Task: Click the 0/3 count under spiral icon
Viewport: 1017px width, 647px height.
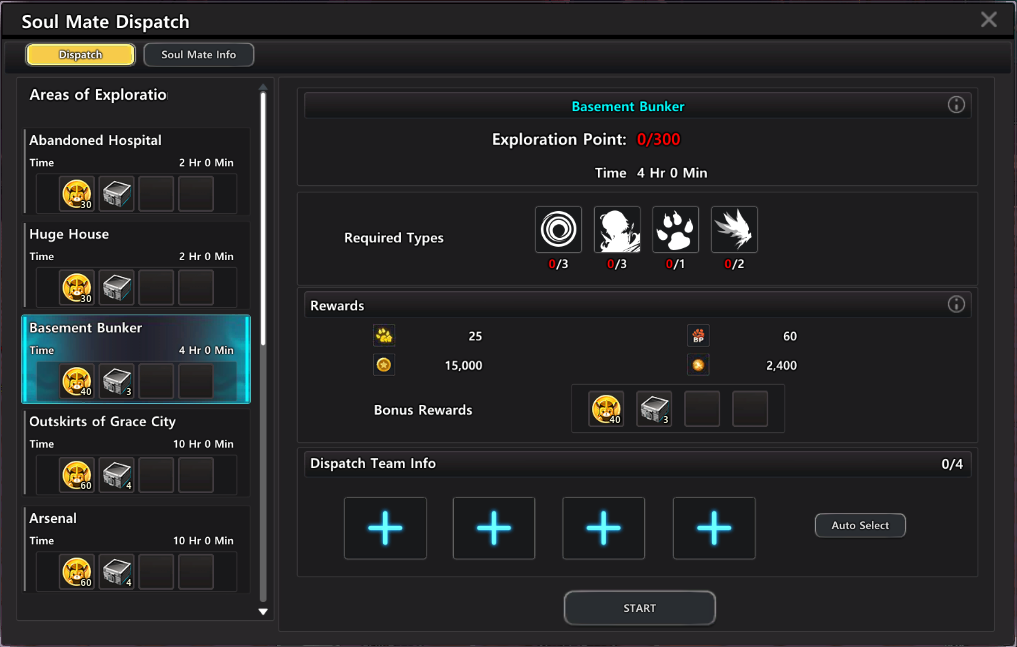Action: coord(558,264)
